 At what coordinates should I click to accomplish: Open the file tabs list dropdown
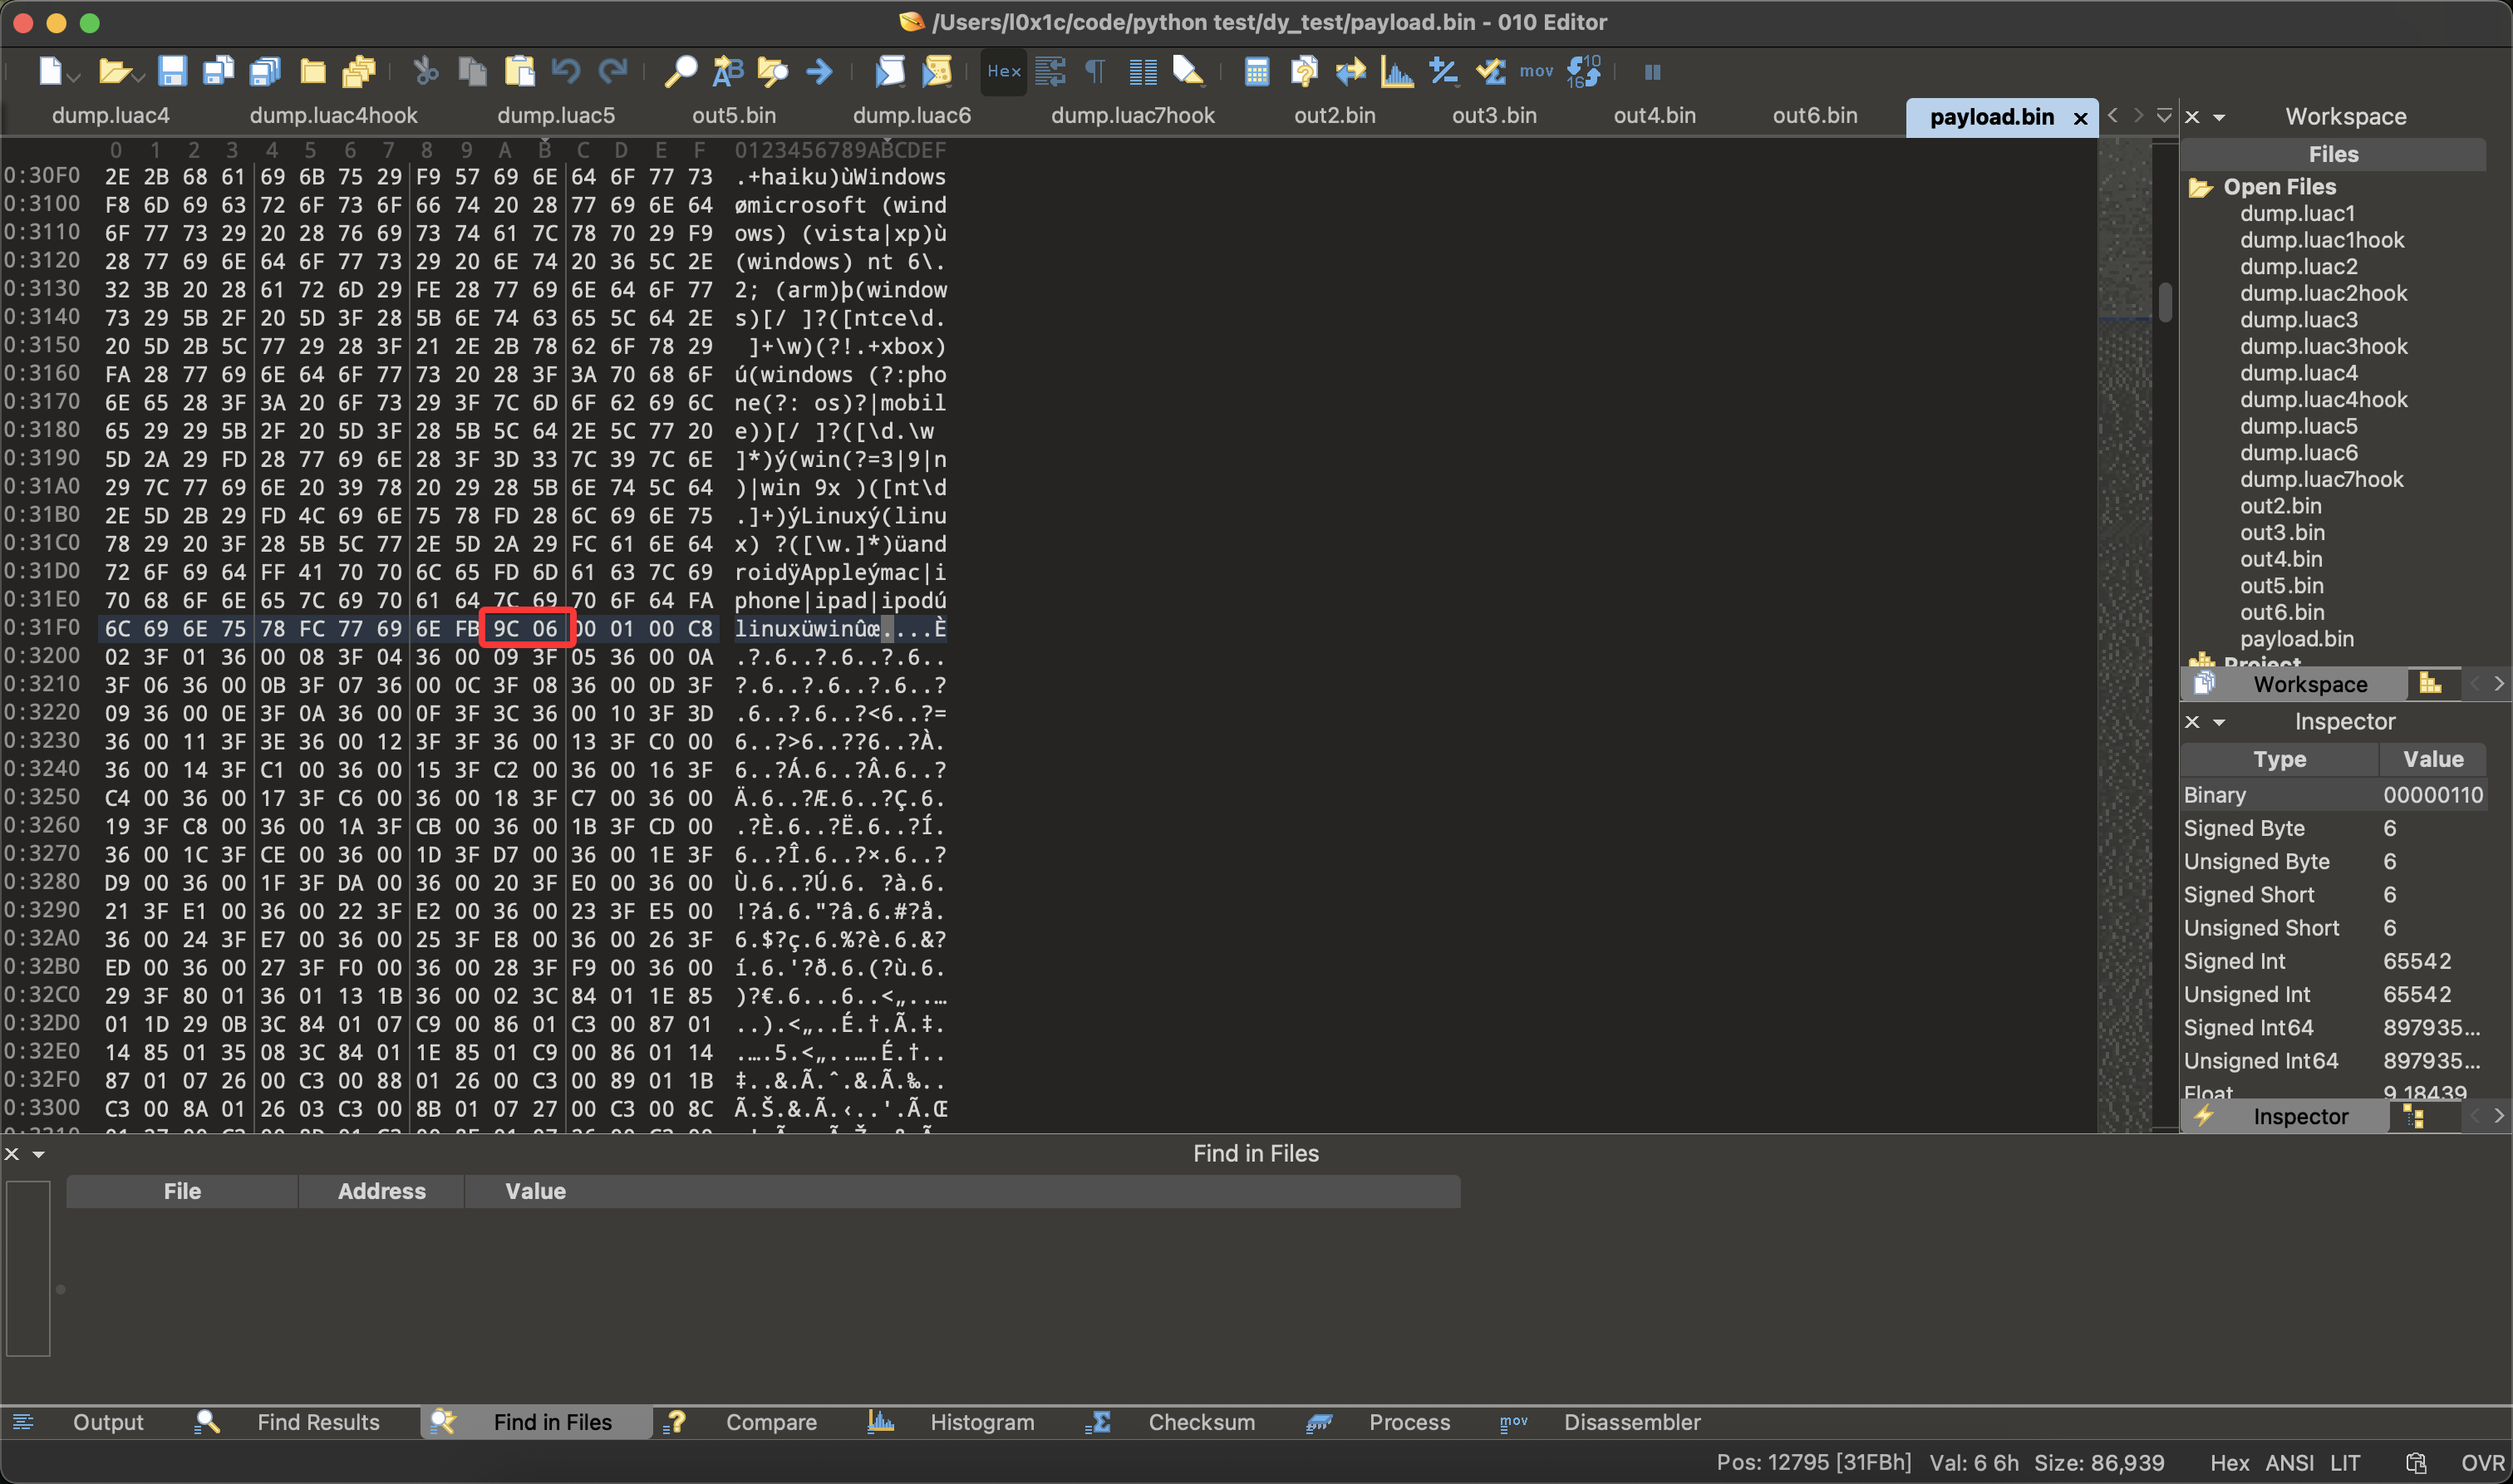(x=2164, y=116)
